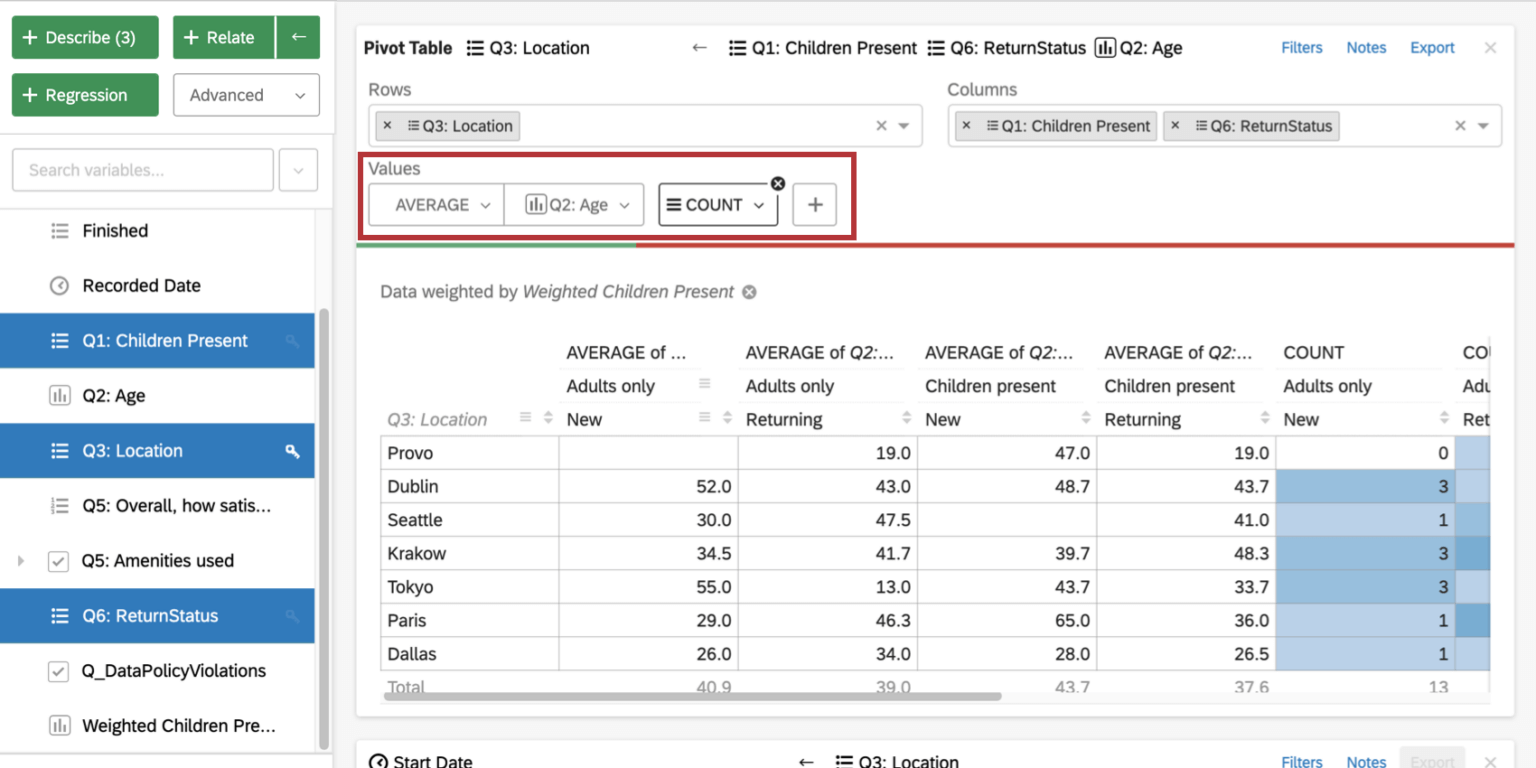Click the back arrow in the Pivot Table header
Screen dimensions: 1536x768
tap(699, 47)
